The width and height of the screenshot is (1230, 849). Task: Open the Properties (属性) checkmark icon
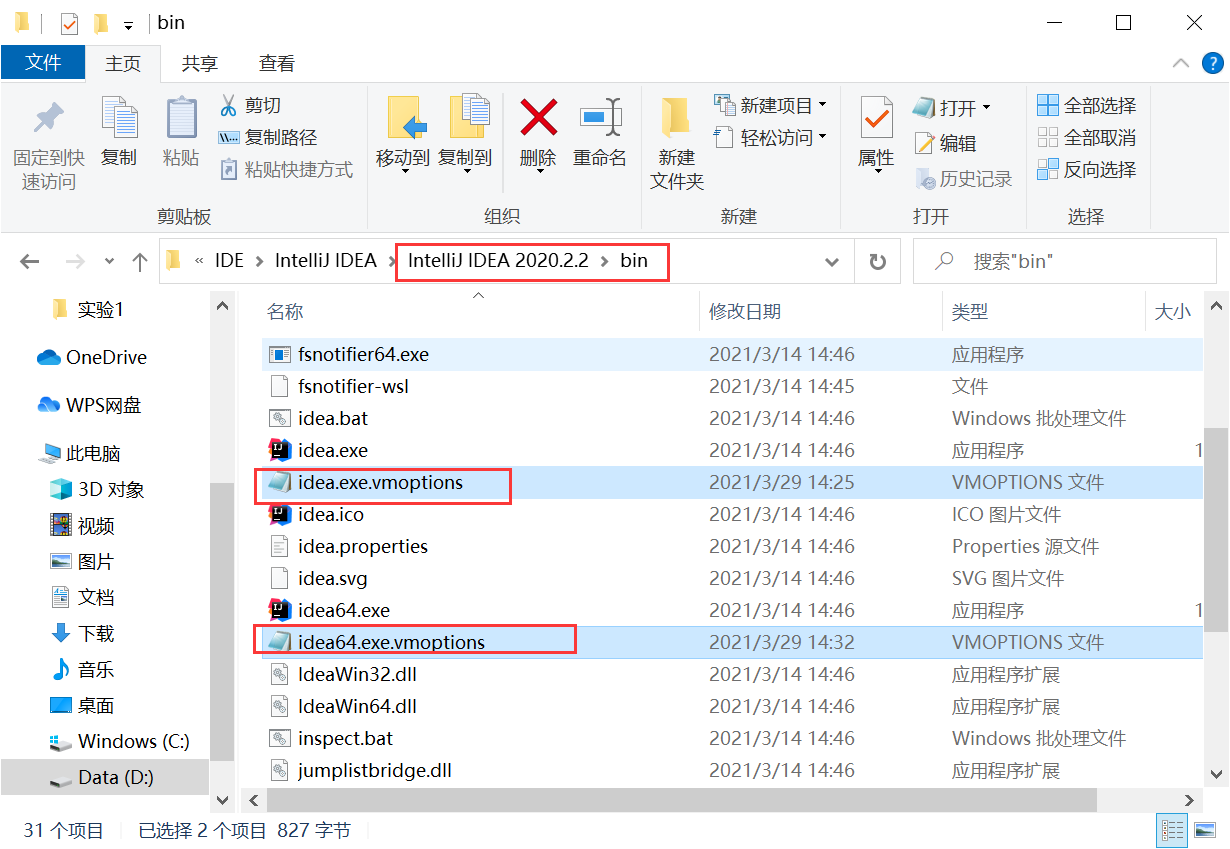pos(876,118)
